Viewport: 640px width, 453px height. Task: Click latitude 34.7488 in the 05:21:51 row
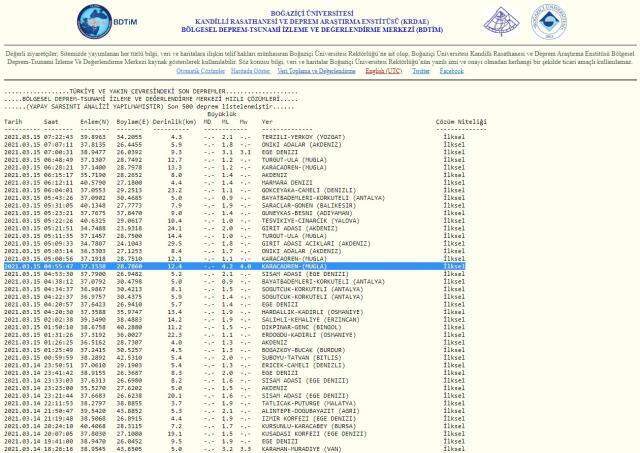93,229
